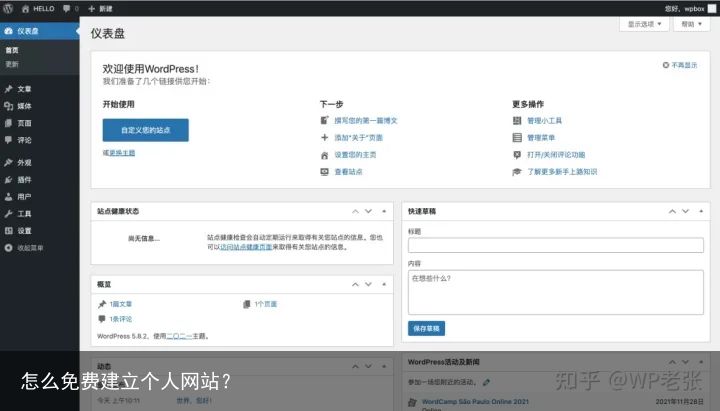
Task: Open the 文章 posts menu
Action: tap(39, 89)
